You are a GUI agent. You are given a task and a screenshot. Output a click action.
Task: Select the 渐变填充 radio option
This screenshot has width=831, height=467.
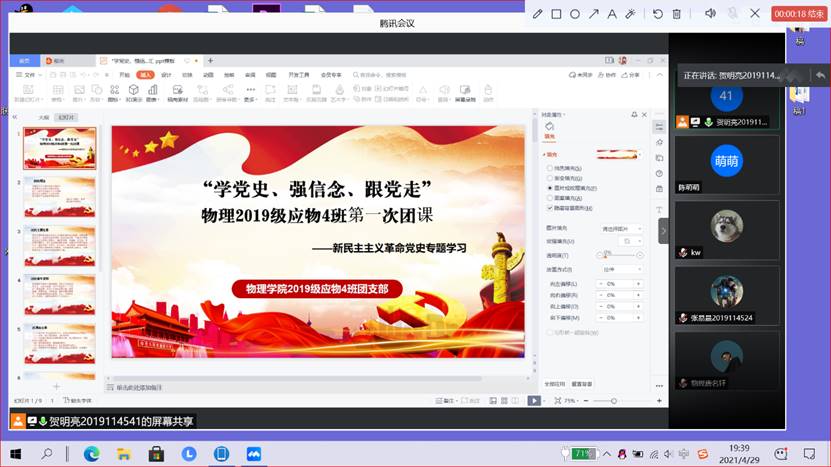549,178
